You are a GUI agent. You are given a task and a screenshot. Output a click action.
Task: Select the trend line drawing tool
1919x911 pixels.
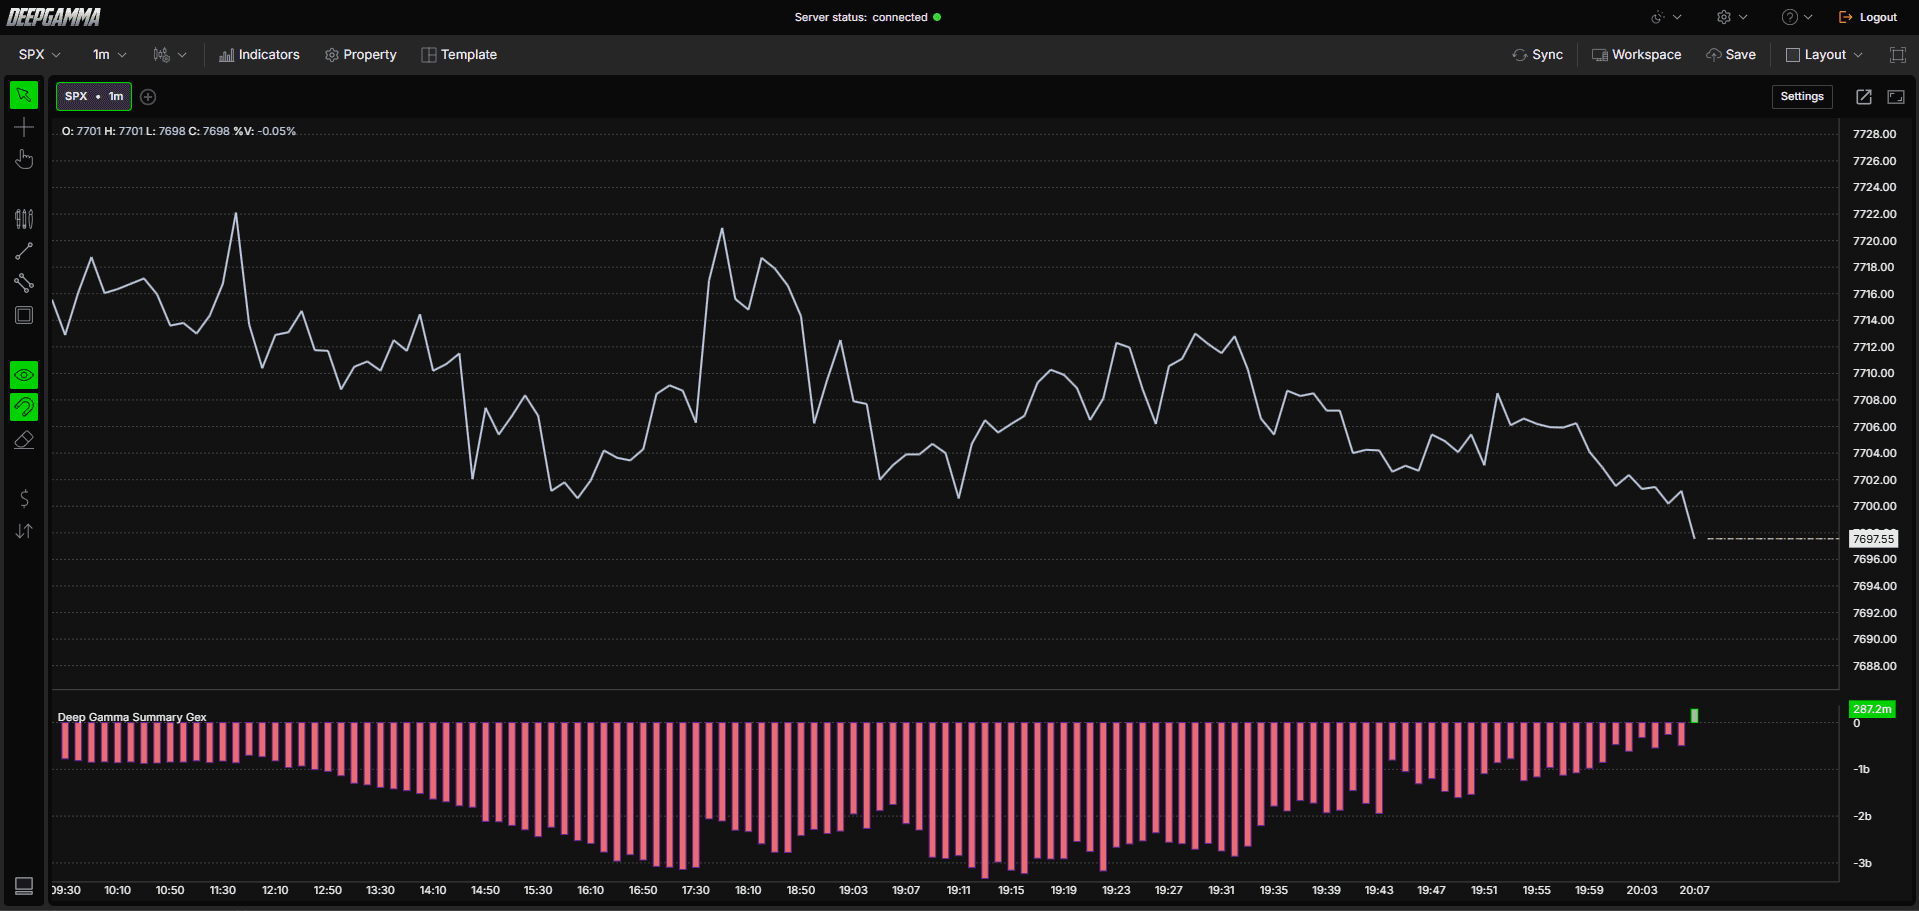click(24, 251)
